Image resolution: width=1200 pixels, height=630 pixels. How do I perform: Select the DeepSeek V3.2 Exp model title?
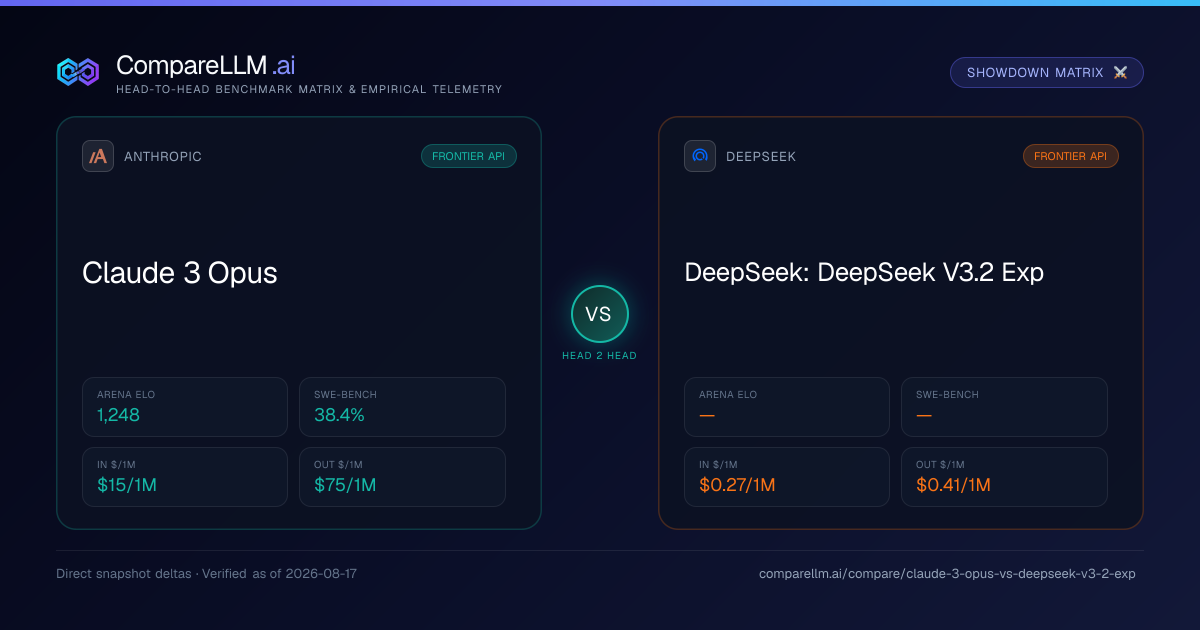coord(864,273)
